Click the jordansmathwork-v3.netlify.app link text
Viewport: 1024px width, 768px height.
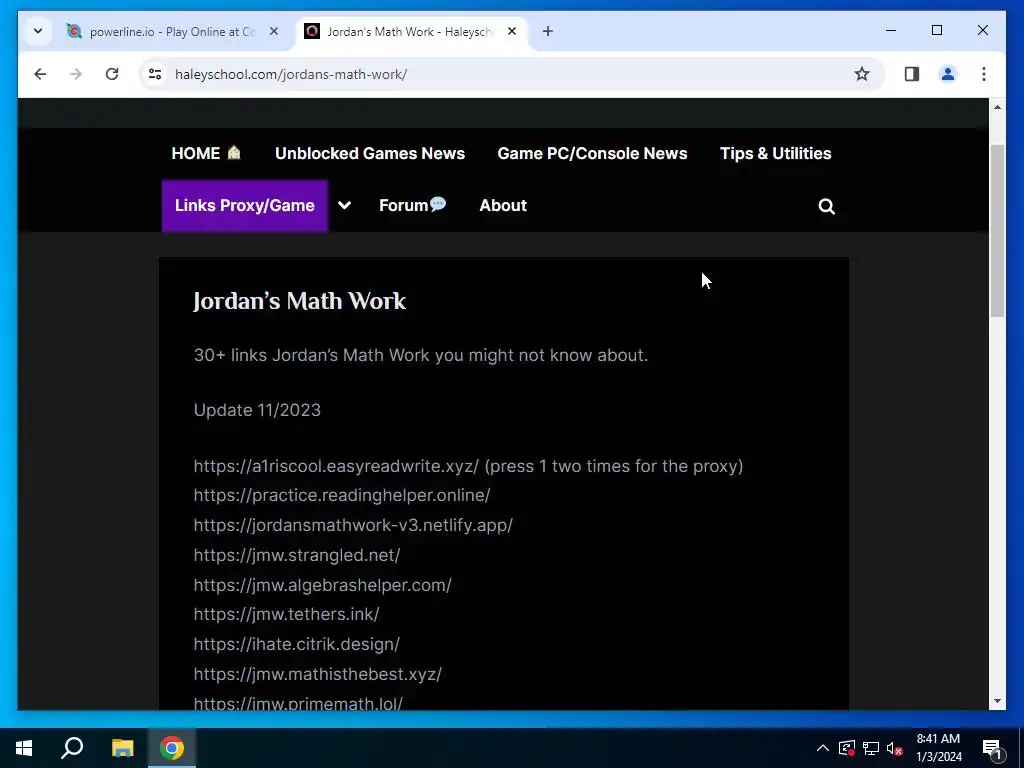353,526
